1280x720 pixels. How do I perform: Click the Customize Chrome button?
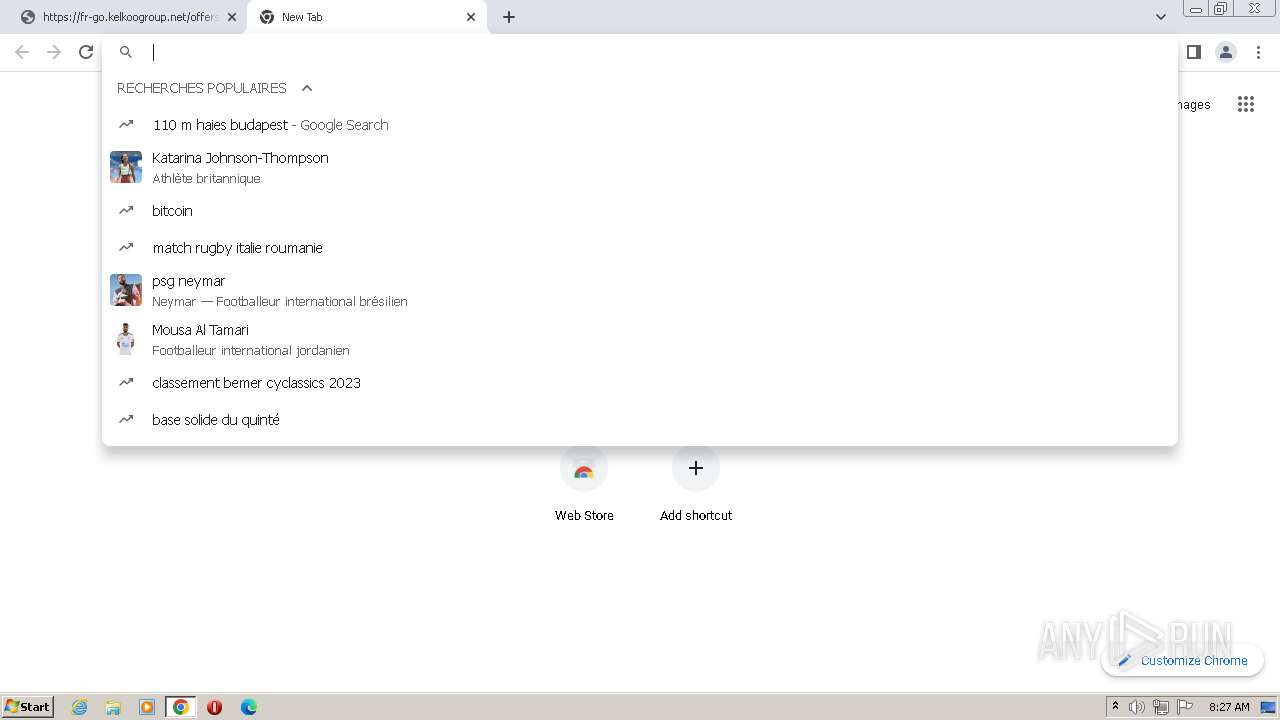[1183, 660]
